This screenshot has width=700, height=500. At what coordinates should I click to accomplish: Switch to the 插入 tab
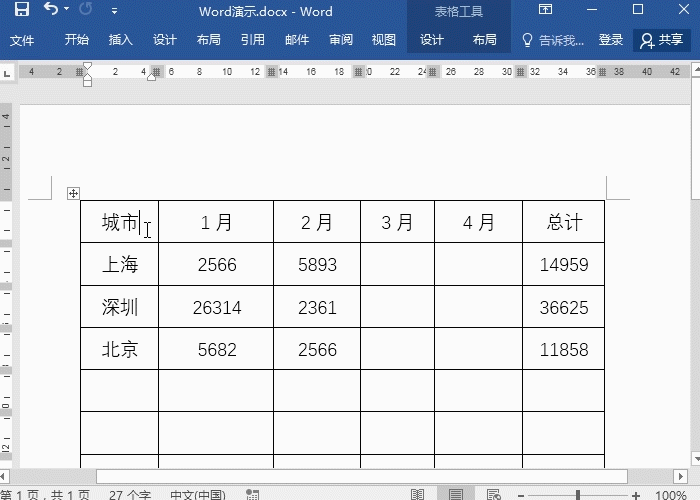[x=121, y=40]
